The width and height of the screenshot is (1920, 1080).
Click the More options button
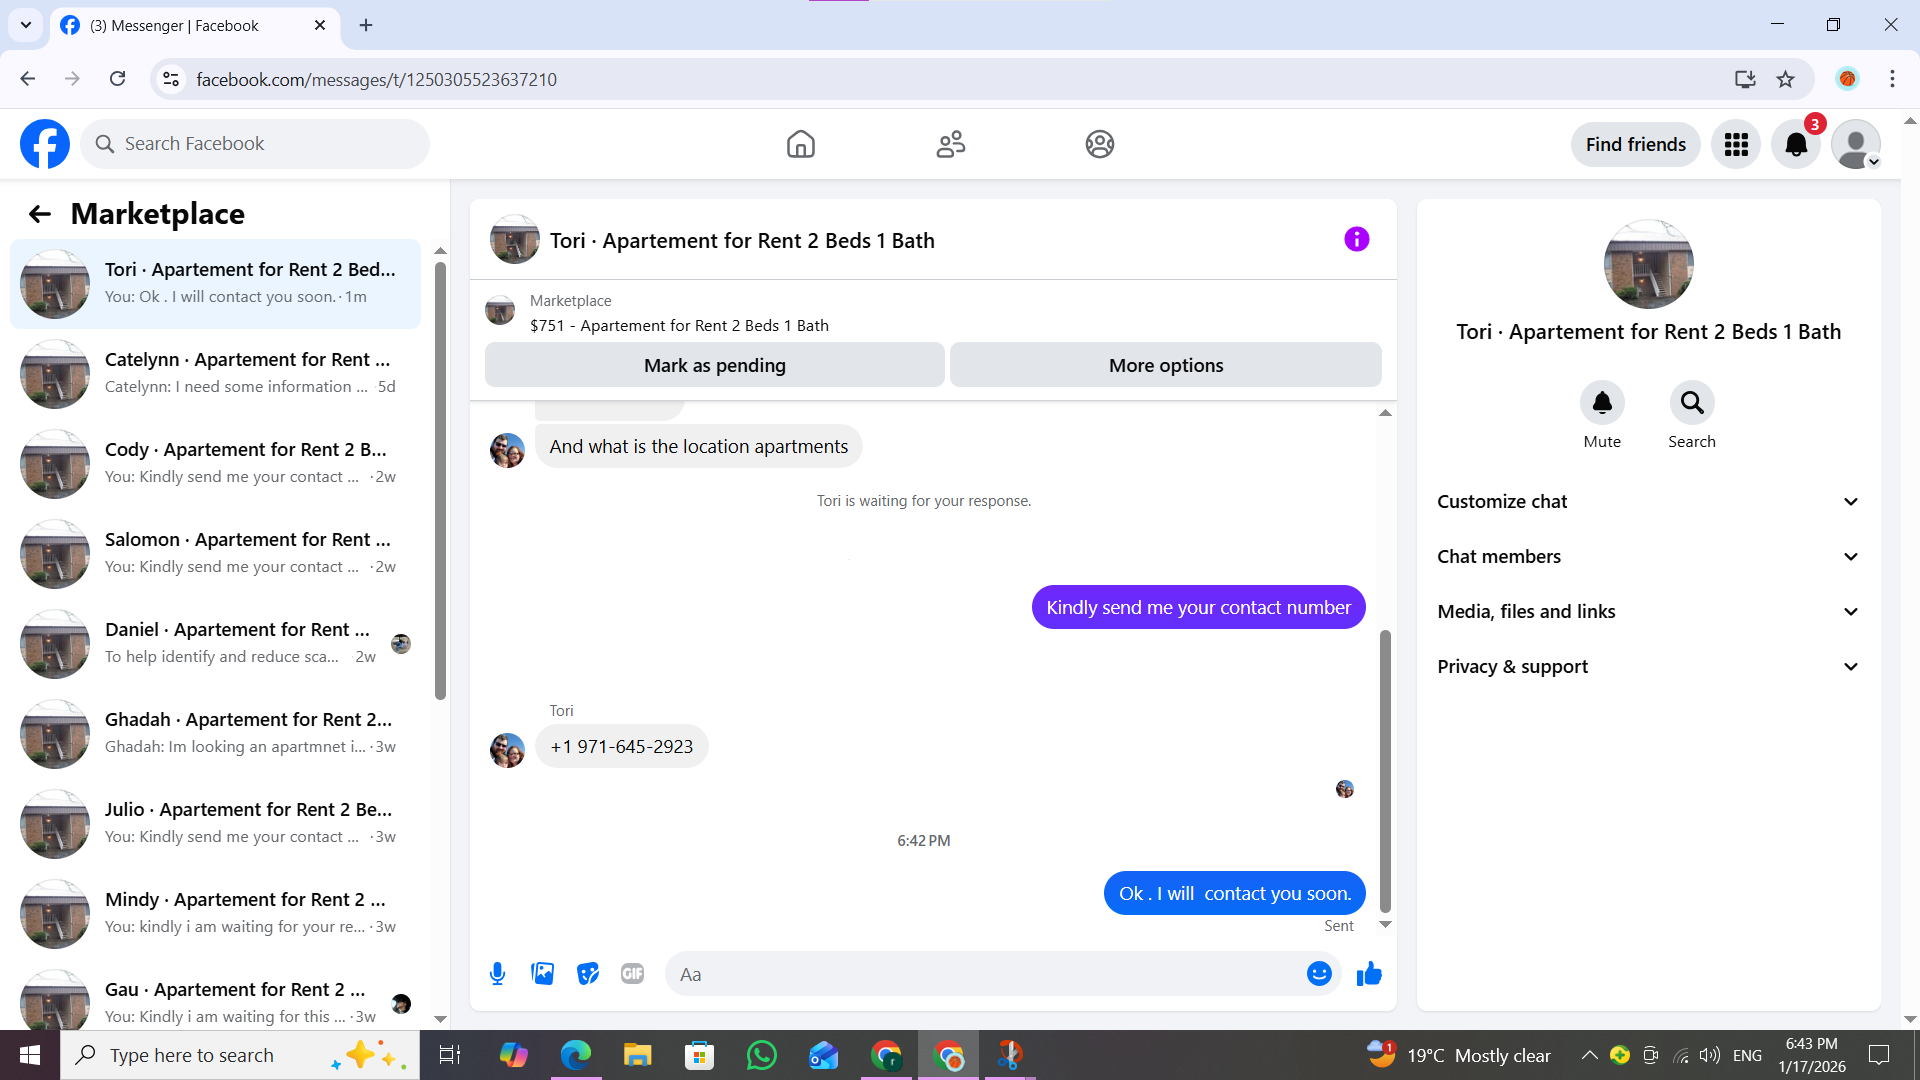click(x=1165, y=365)
